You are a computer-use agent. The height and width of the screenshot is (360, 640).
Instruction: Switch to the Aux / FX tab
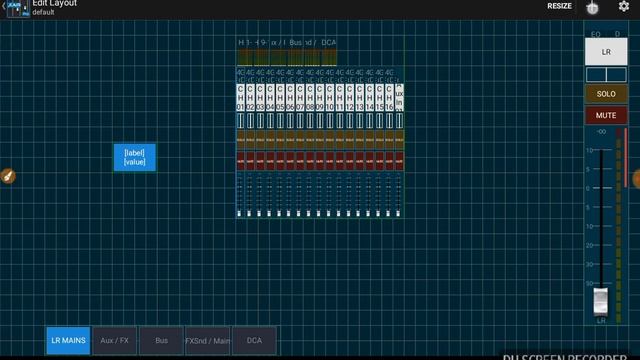(x=114, y=340)
